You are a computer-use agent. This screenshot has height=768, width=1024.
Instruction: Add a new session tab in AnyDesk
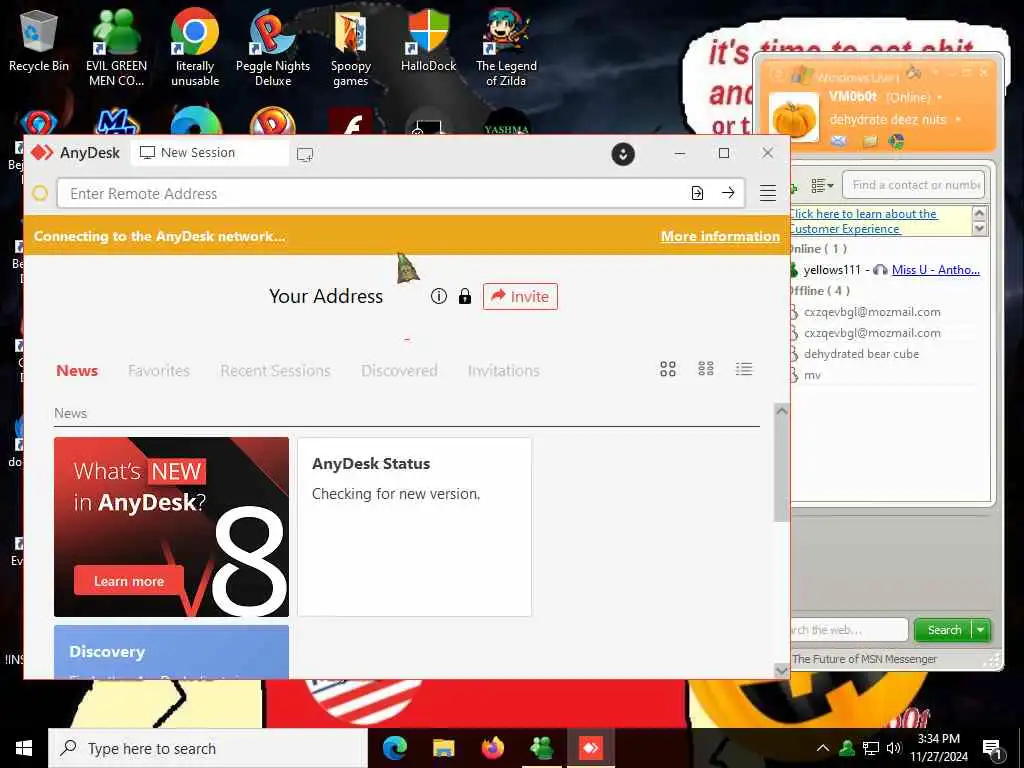[x=305, y=155]
